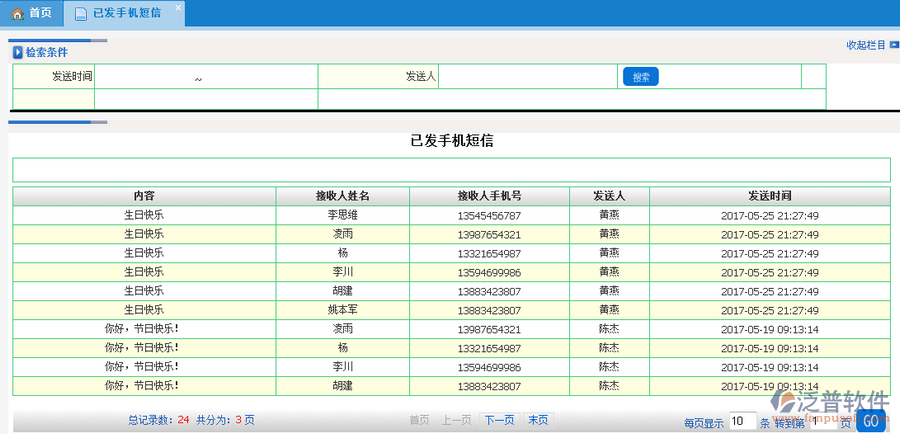Click the home icon in 首页 tab

coord(17,13)
